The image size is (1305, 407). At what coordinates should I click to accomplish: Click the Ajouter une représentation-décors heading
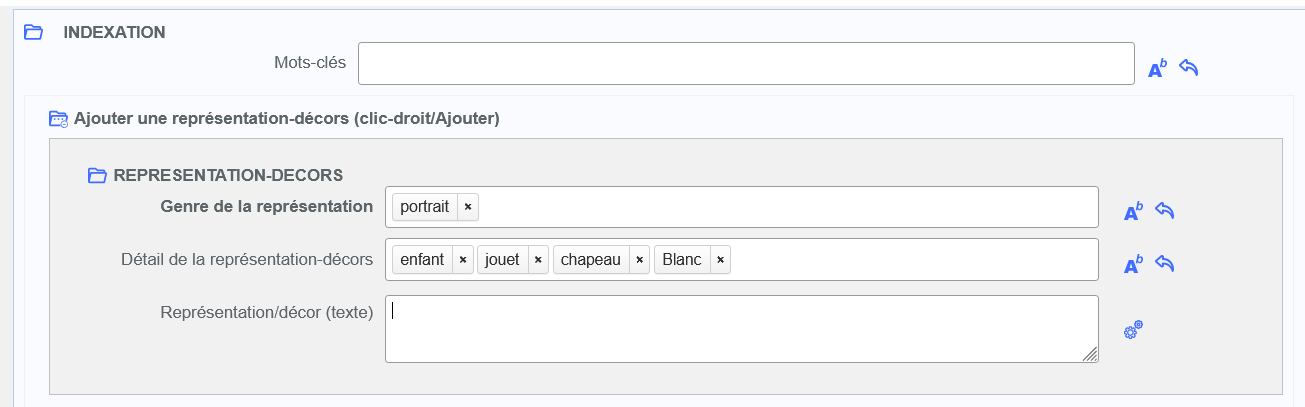point(286,118)
